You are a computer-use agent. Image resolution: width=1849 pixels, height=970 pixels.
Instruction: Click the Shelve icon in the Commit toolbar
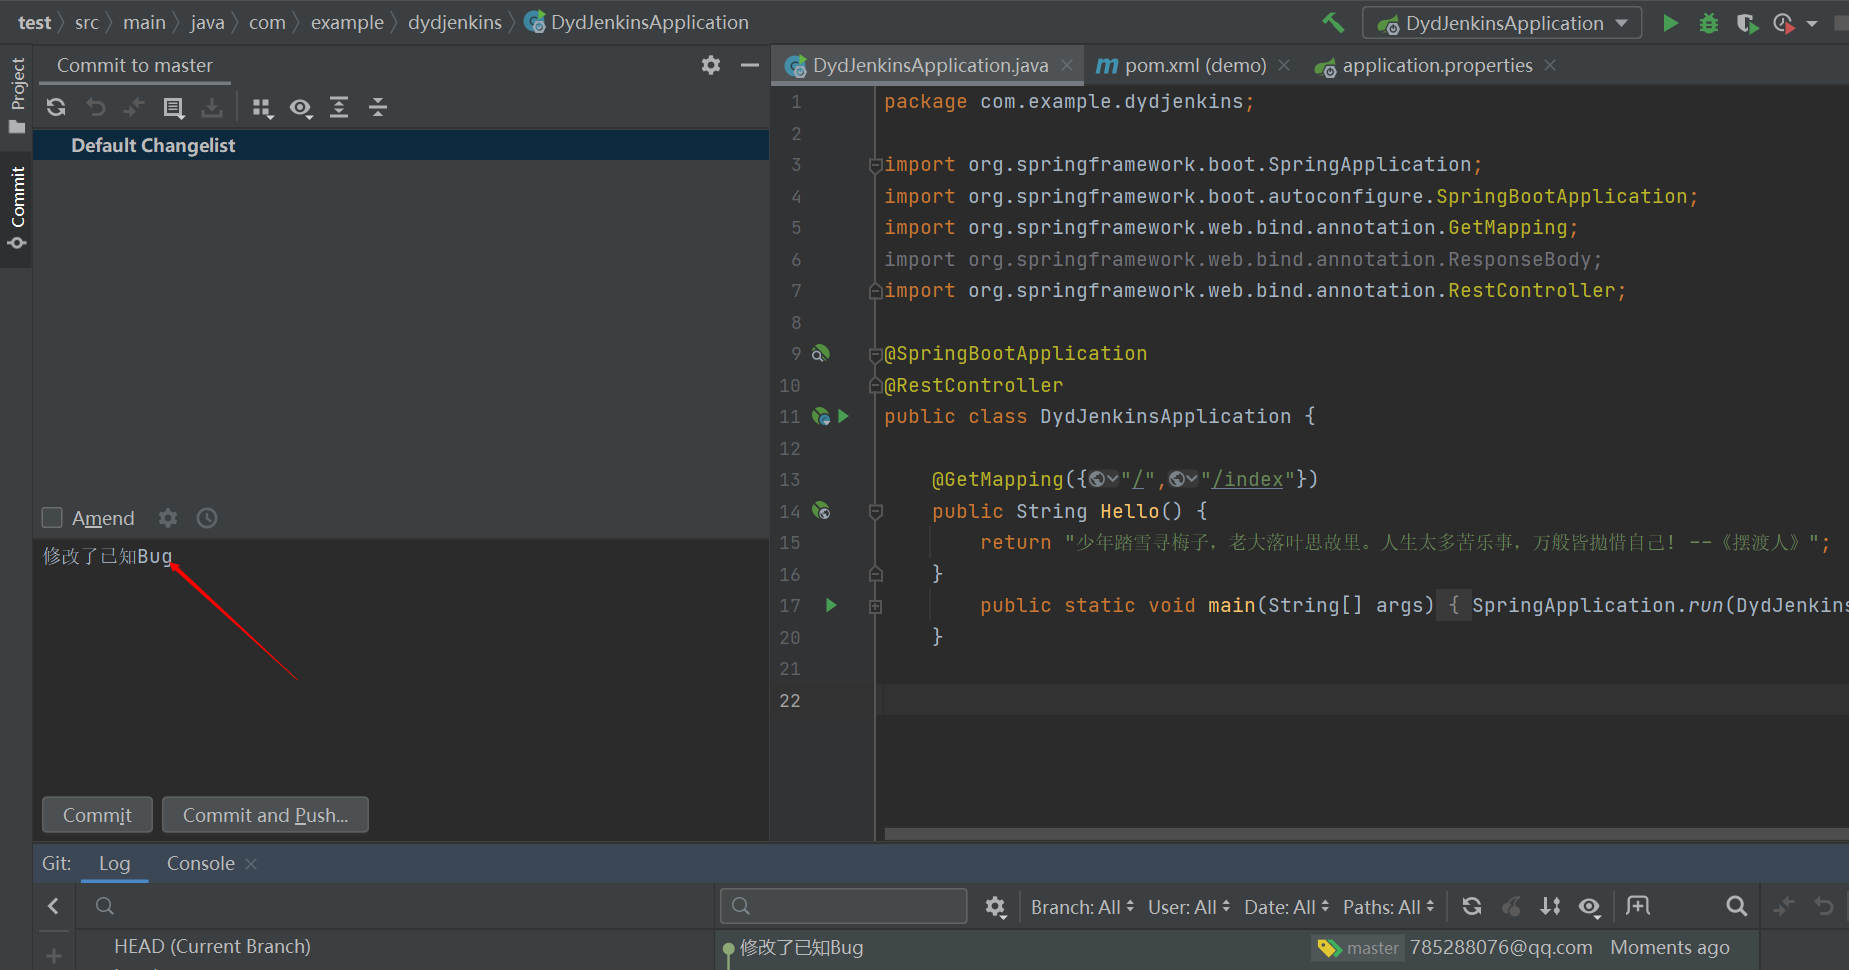pos(212,107)
